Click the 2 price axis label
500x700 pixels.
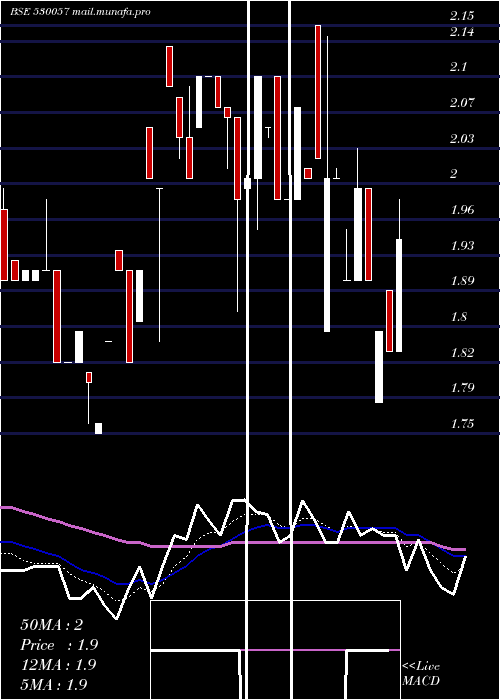pos(454,174)
